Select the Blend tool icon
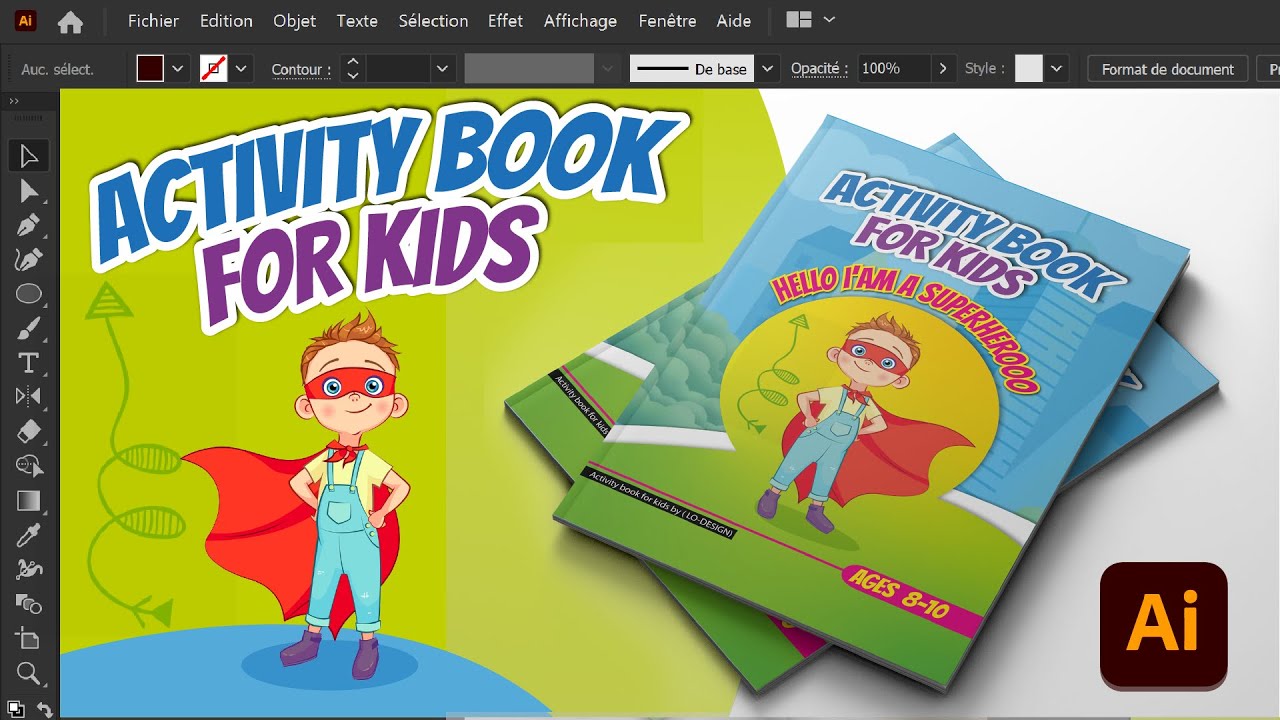This screenshot has width=1280, height=720. tap(28, 604)
